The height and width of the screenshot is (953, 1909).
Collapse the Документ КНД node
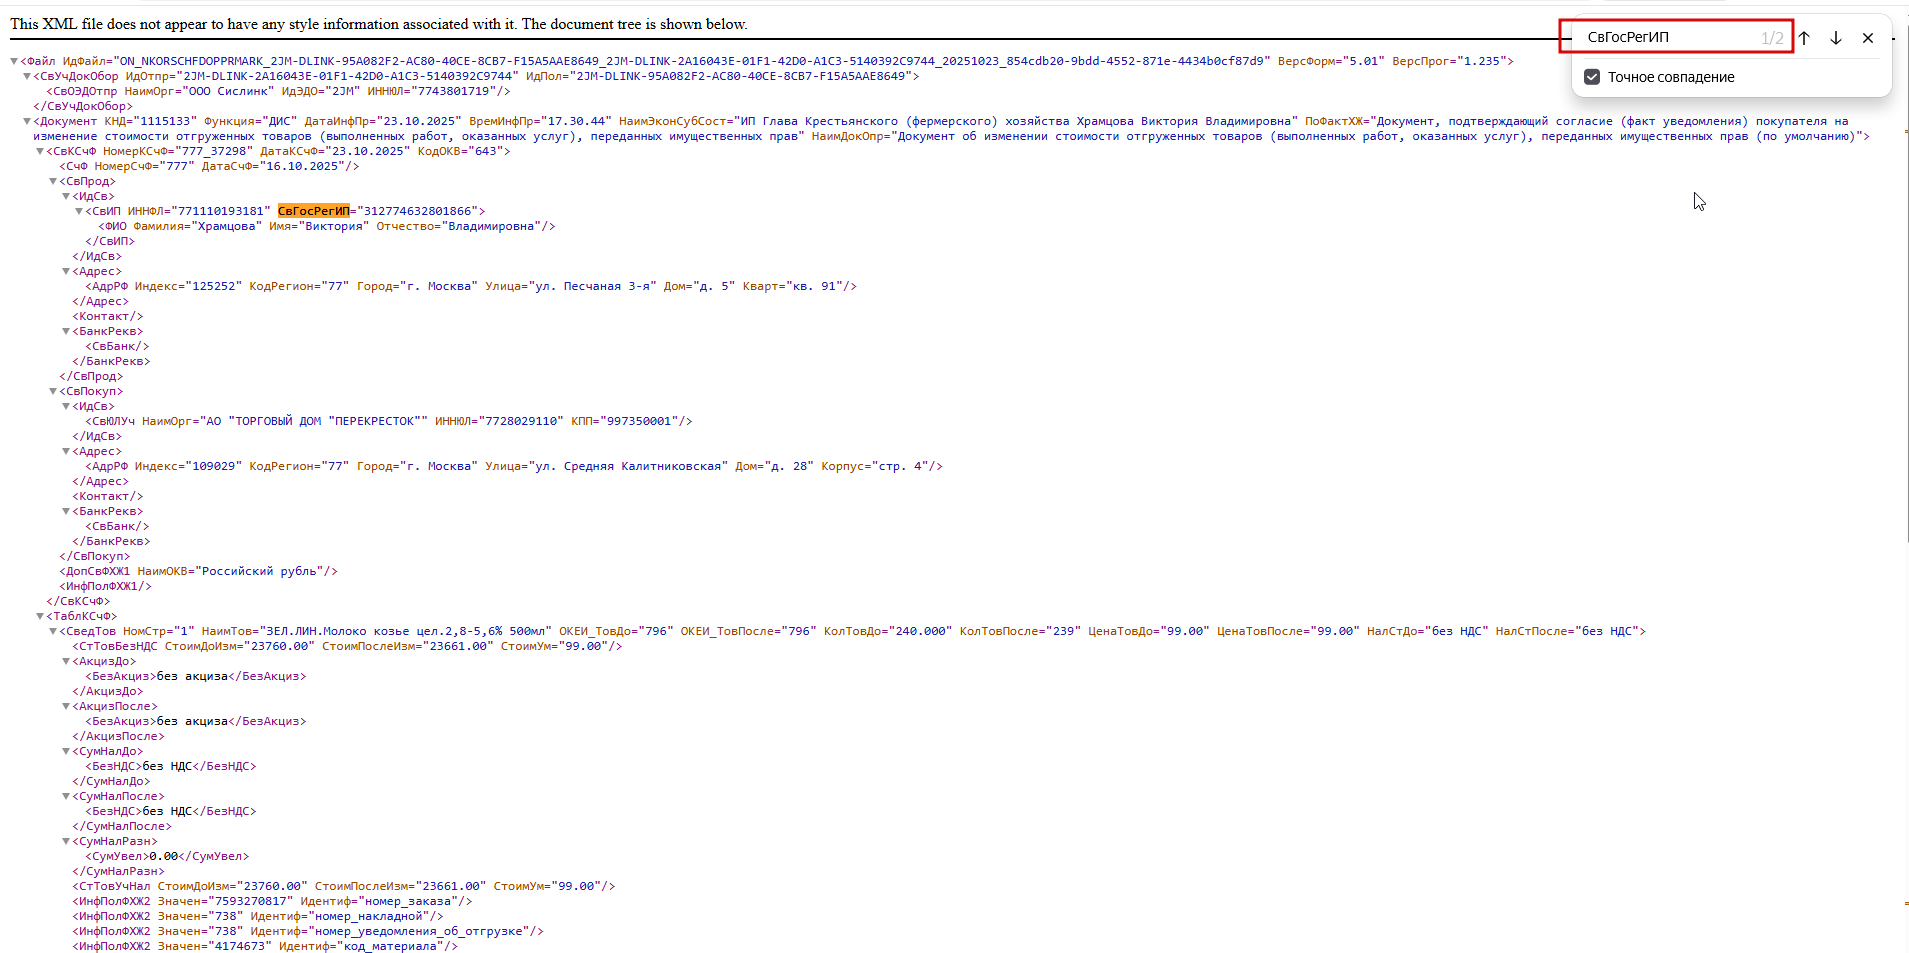click(27, 121)
